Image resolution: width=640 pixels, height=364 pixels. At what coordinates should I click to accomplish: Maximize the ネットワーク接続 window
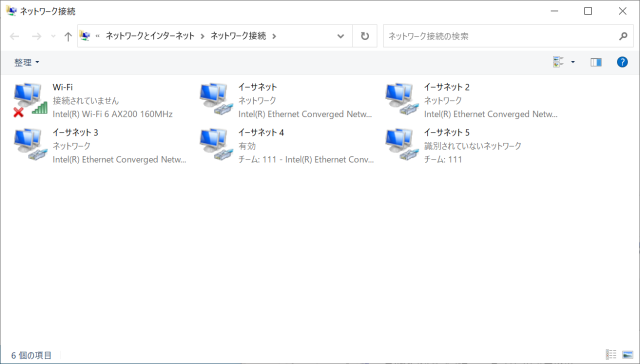click(588, 11)
